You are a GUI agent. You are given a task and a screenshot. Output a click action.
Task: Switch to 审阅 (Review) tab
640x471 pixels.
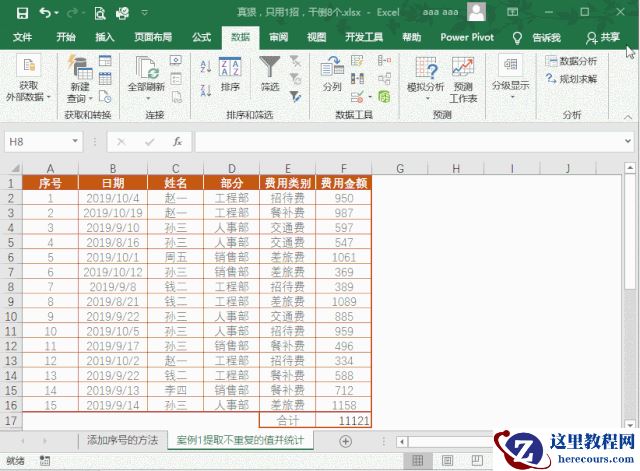pos(278,38)
